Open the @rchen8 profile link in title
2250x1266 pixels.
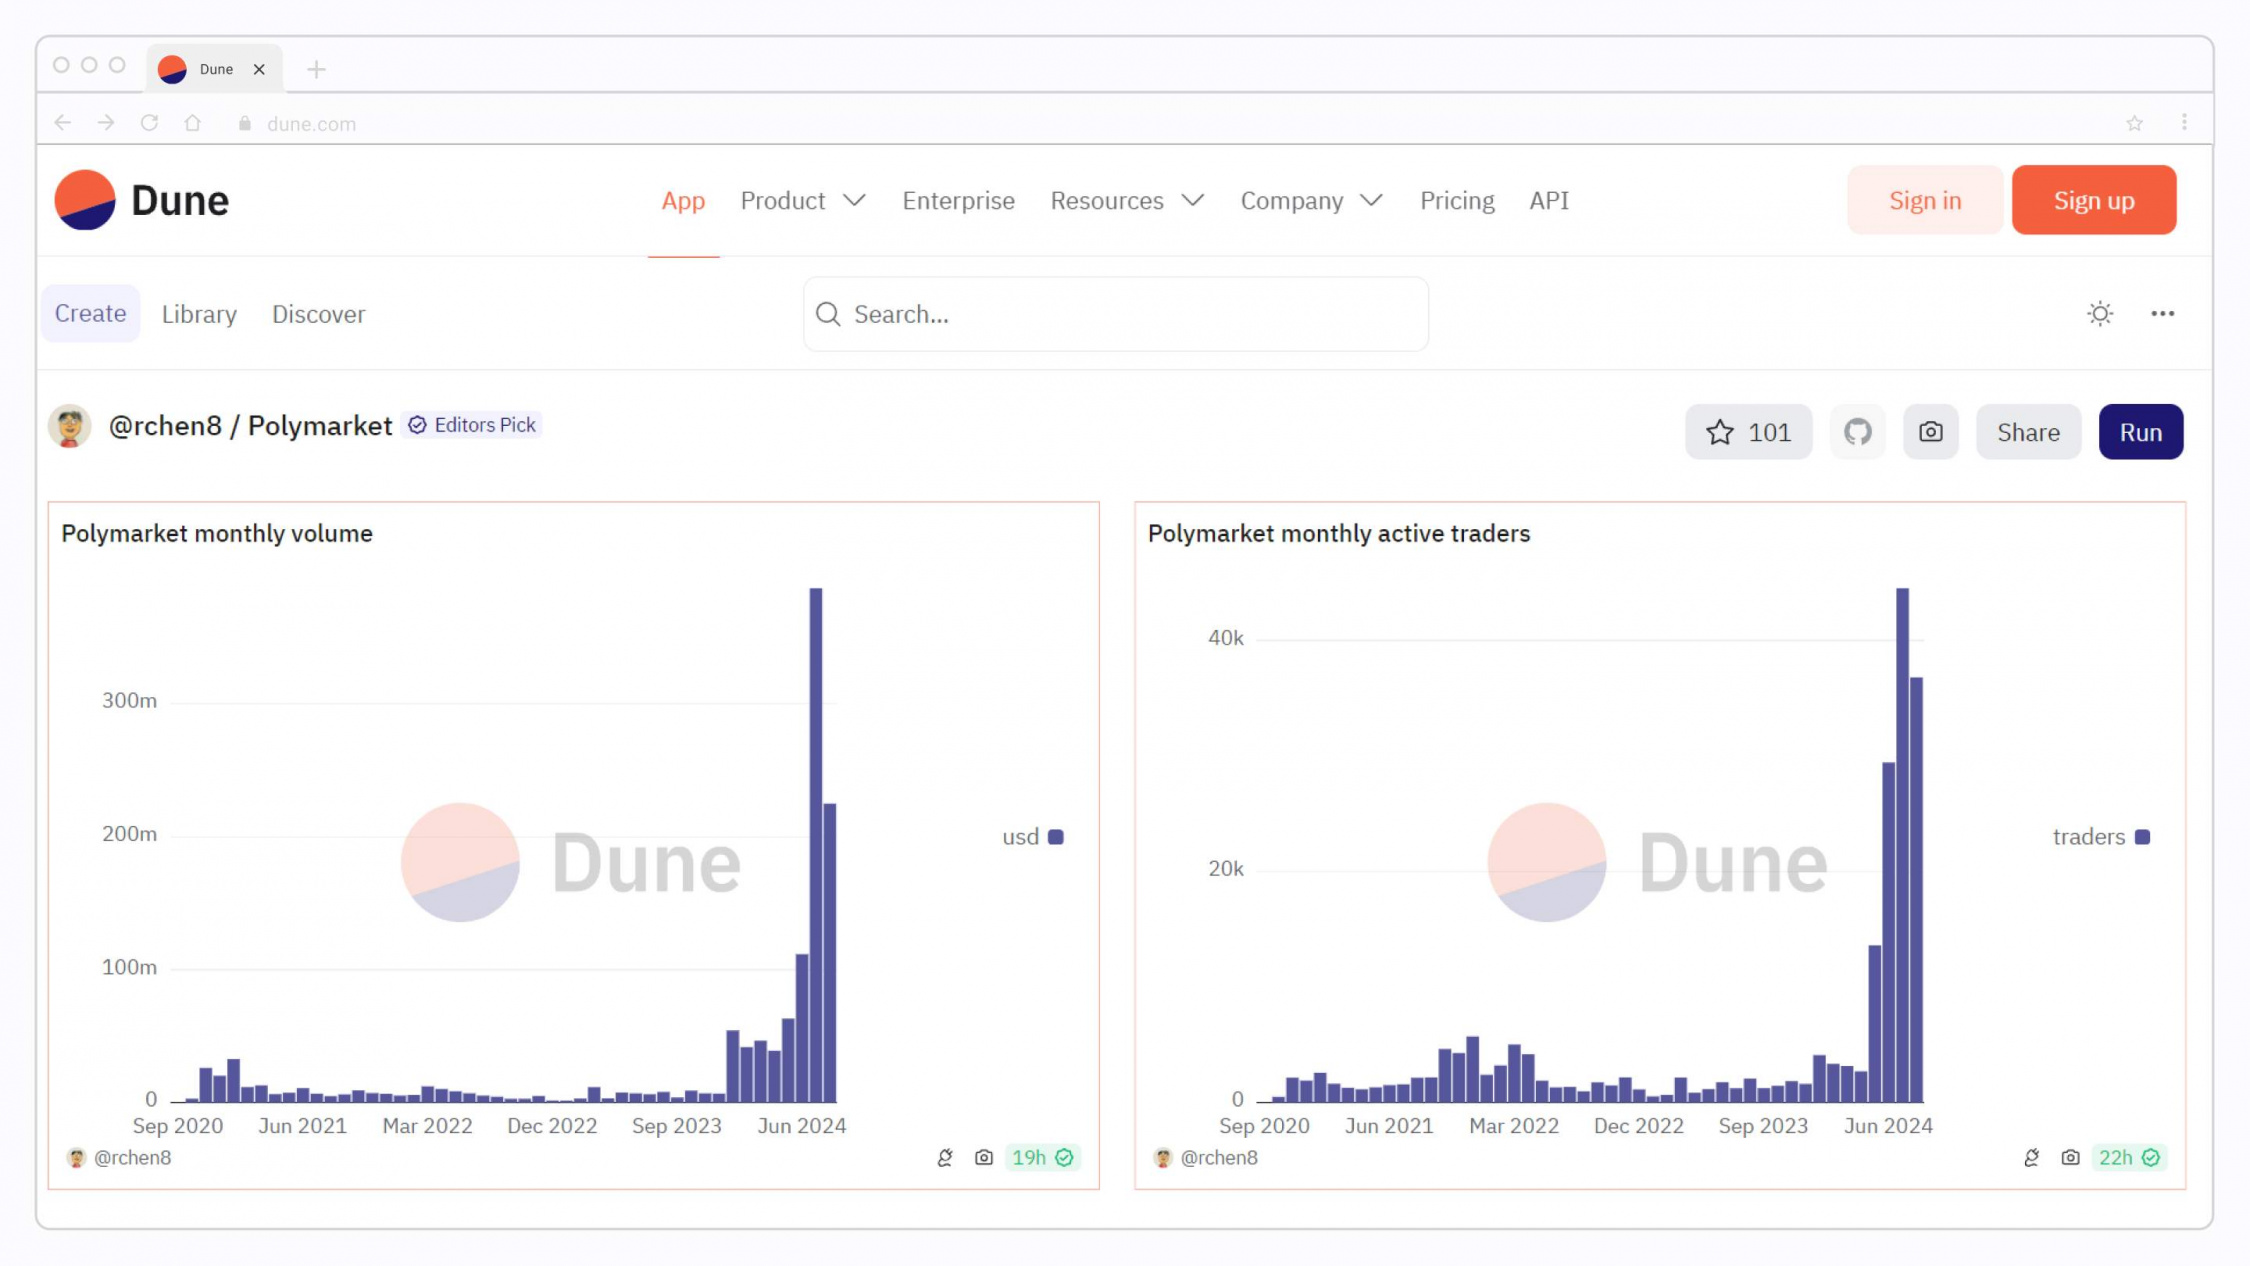(x=165, y=426)
